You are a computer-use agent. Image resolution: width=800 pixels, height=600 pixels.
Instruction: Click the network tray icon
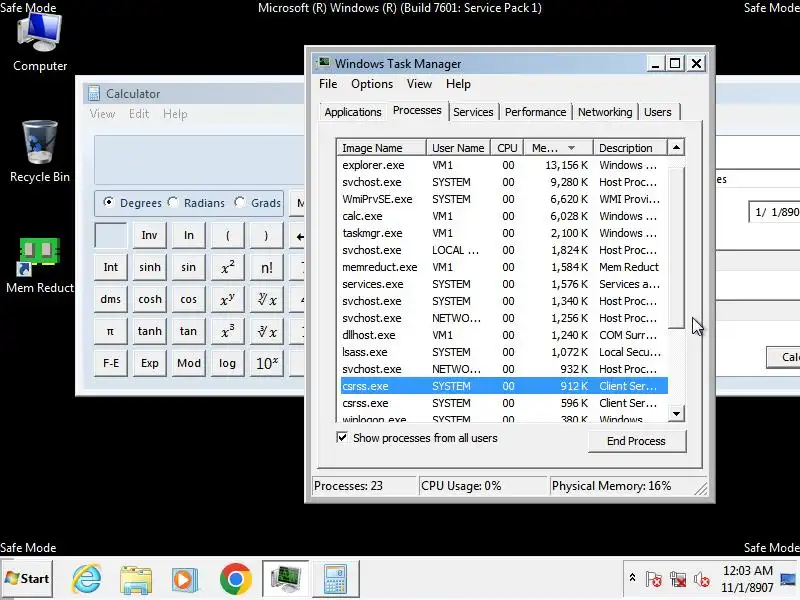[678, 579]
